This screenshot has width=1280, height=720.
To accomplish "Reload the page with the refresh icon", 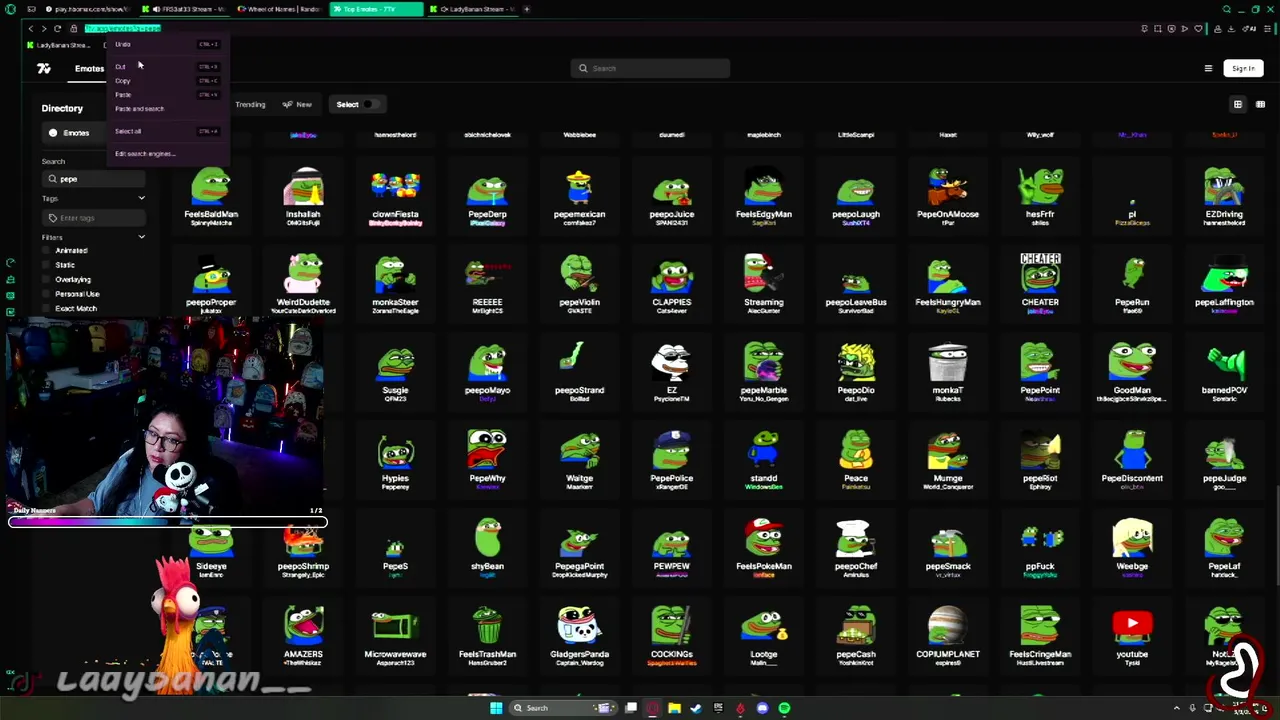I will tap(57, 29).
